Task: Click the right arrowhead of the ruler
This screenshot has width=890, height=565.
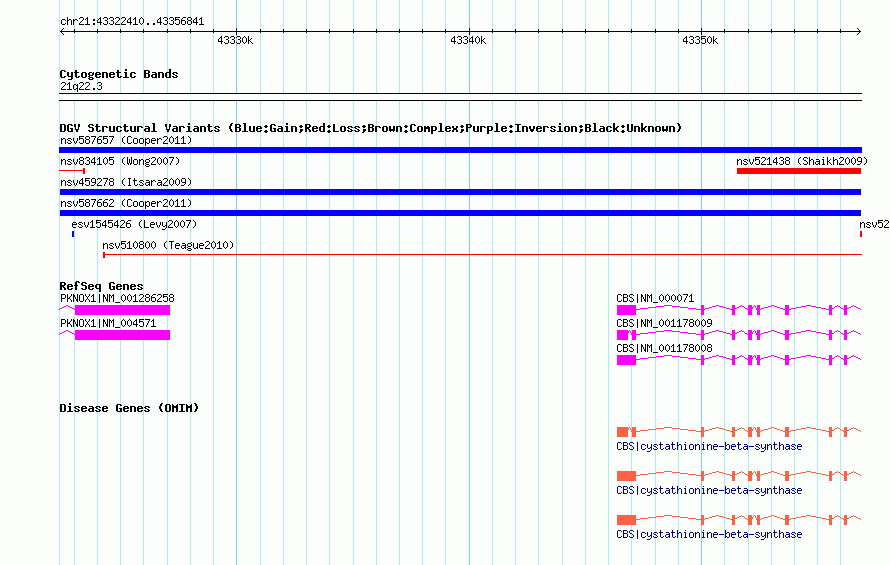Action: tap(859, 31)
